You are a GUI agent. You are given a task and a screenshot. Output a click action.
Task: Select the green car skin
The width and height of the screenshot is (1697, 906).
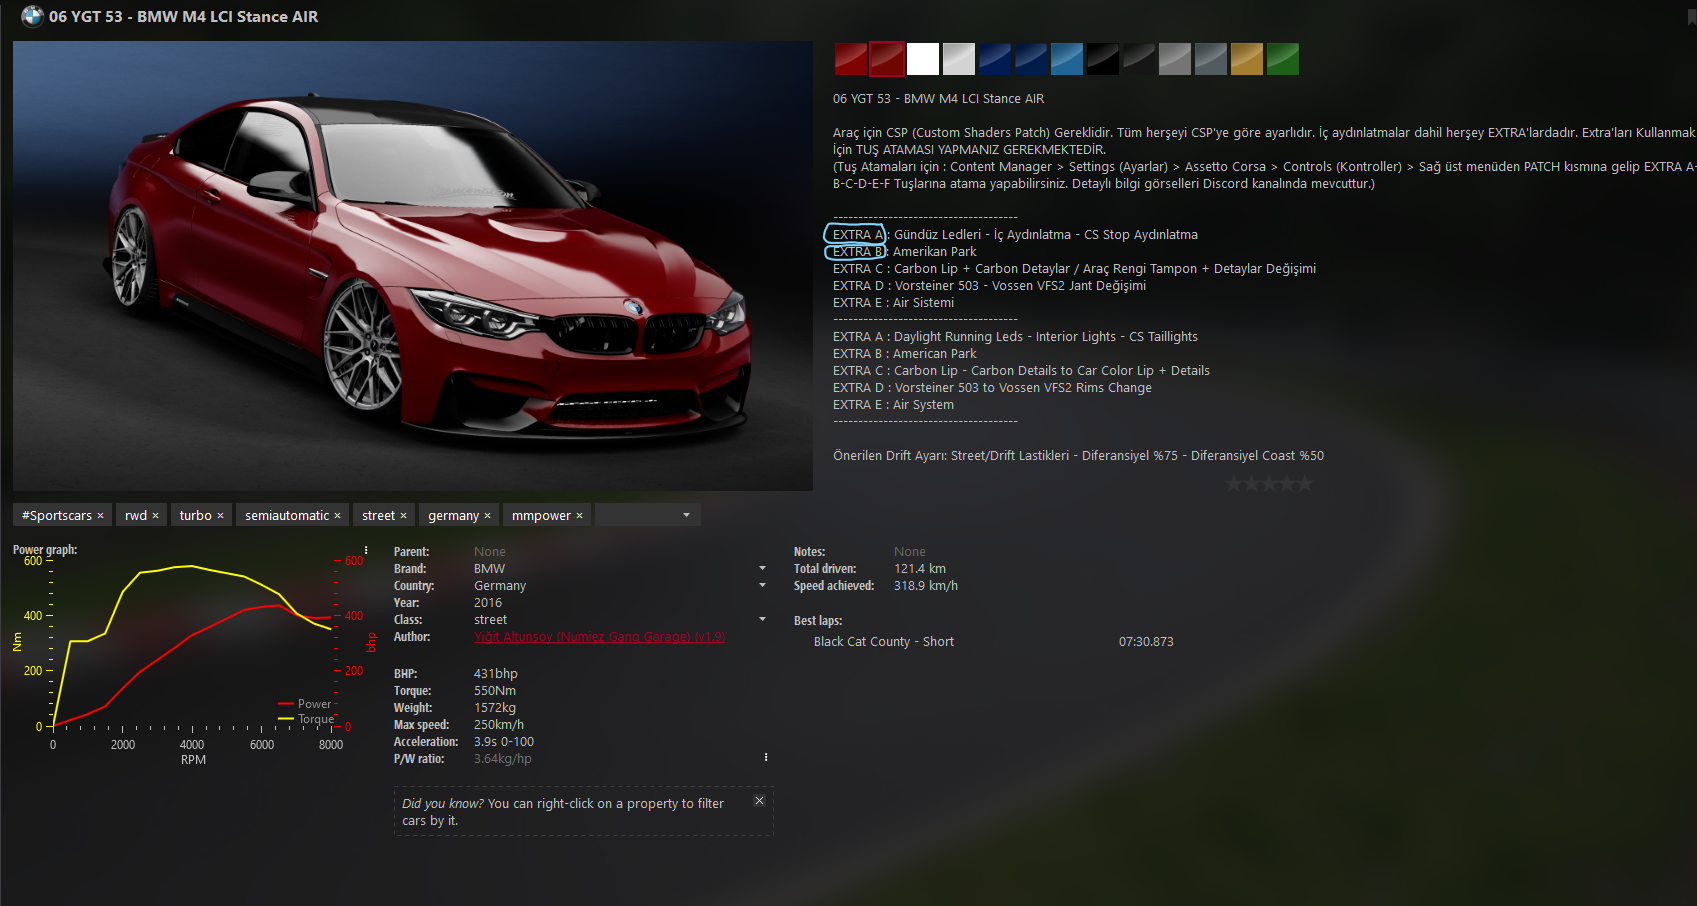(1283, 59)
